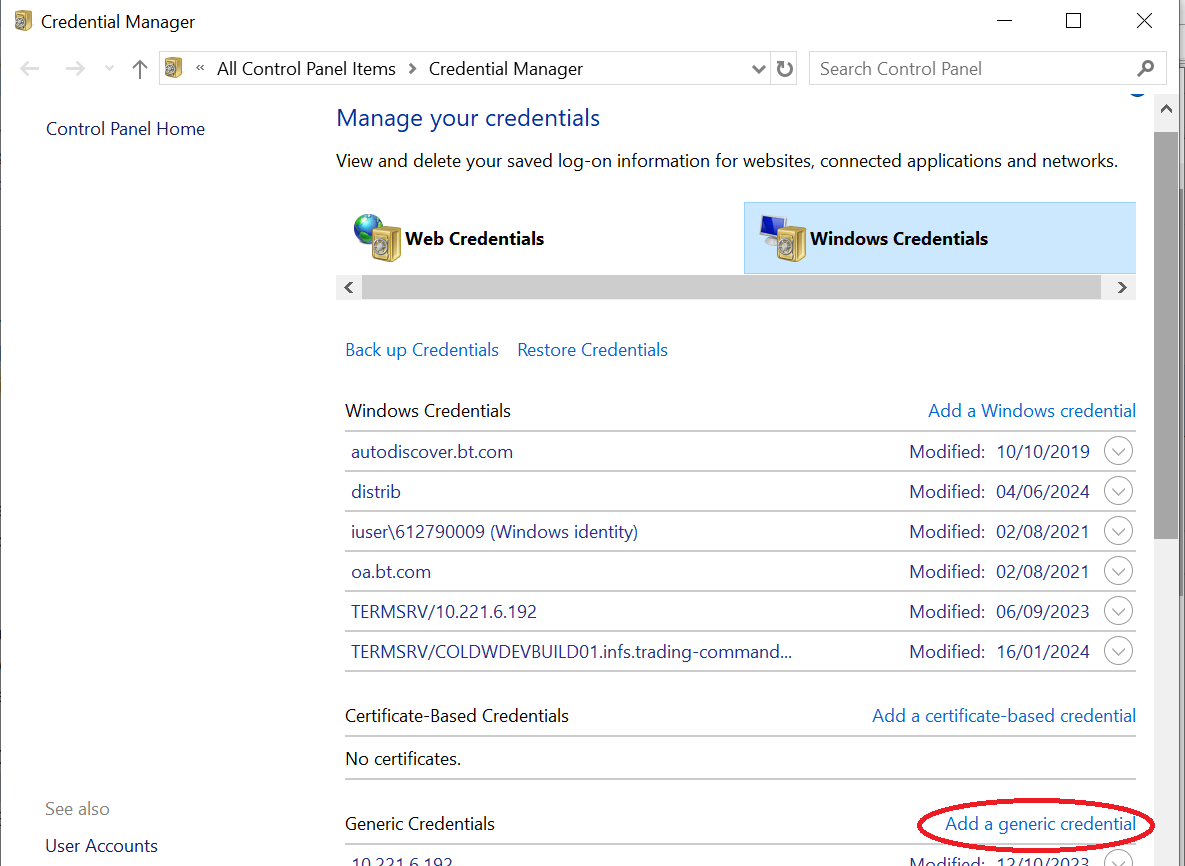The image size is (1185, 866).
Task: Minimize the Credential Manager window
Action: point(1004,21)
